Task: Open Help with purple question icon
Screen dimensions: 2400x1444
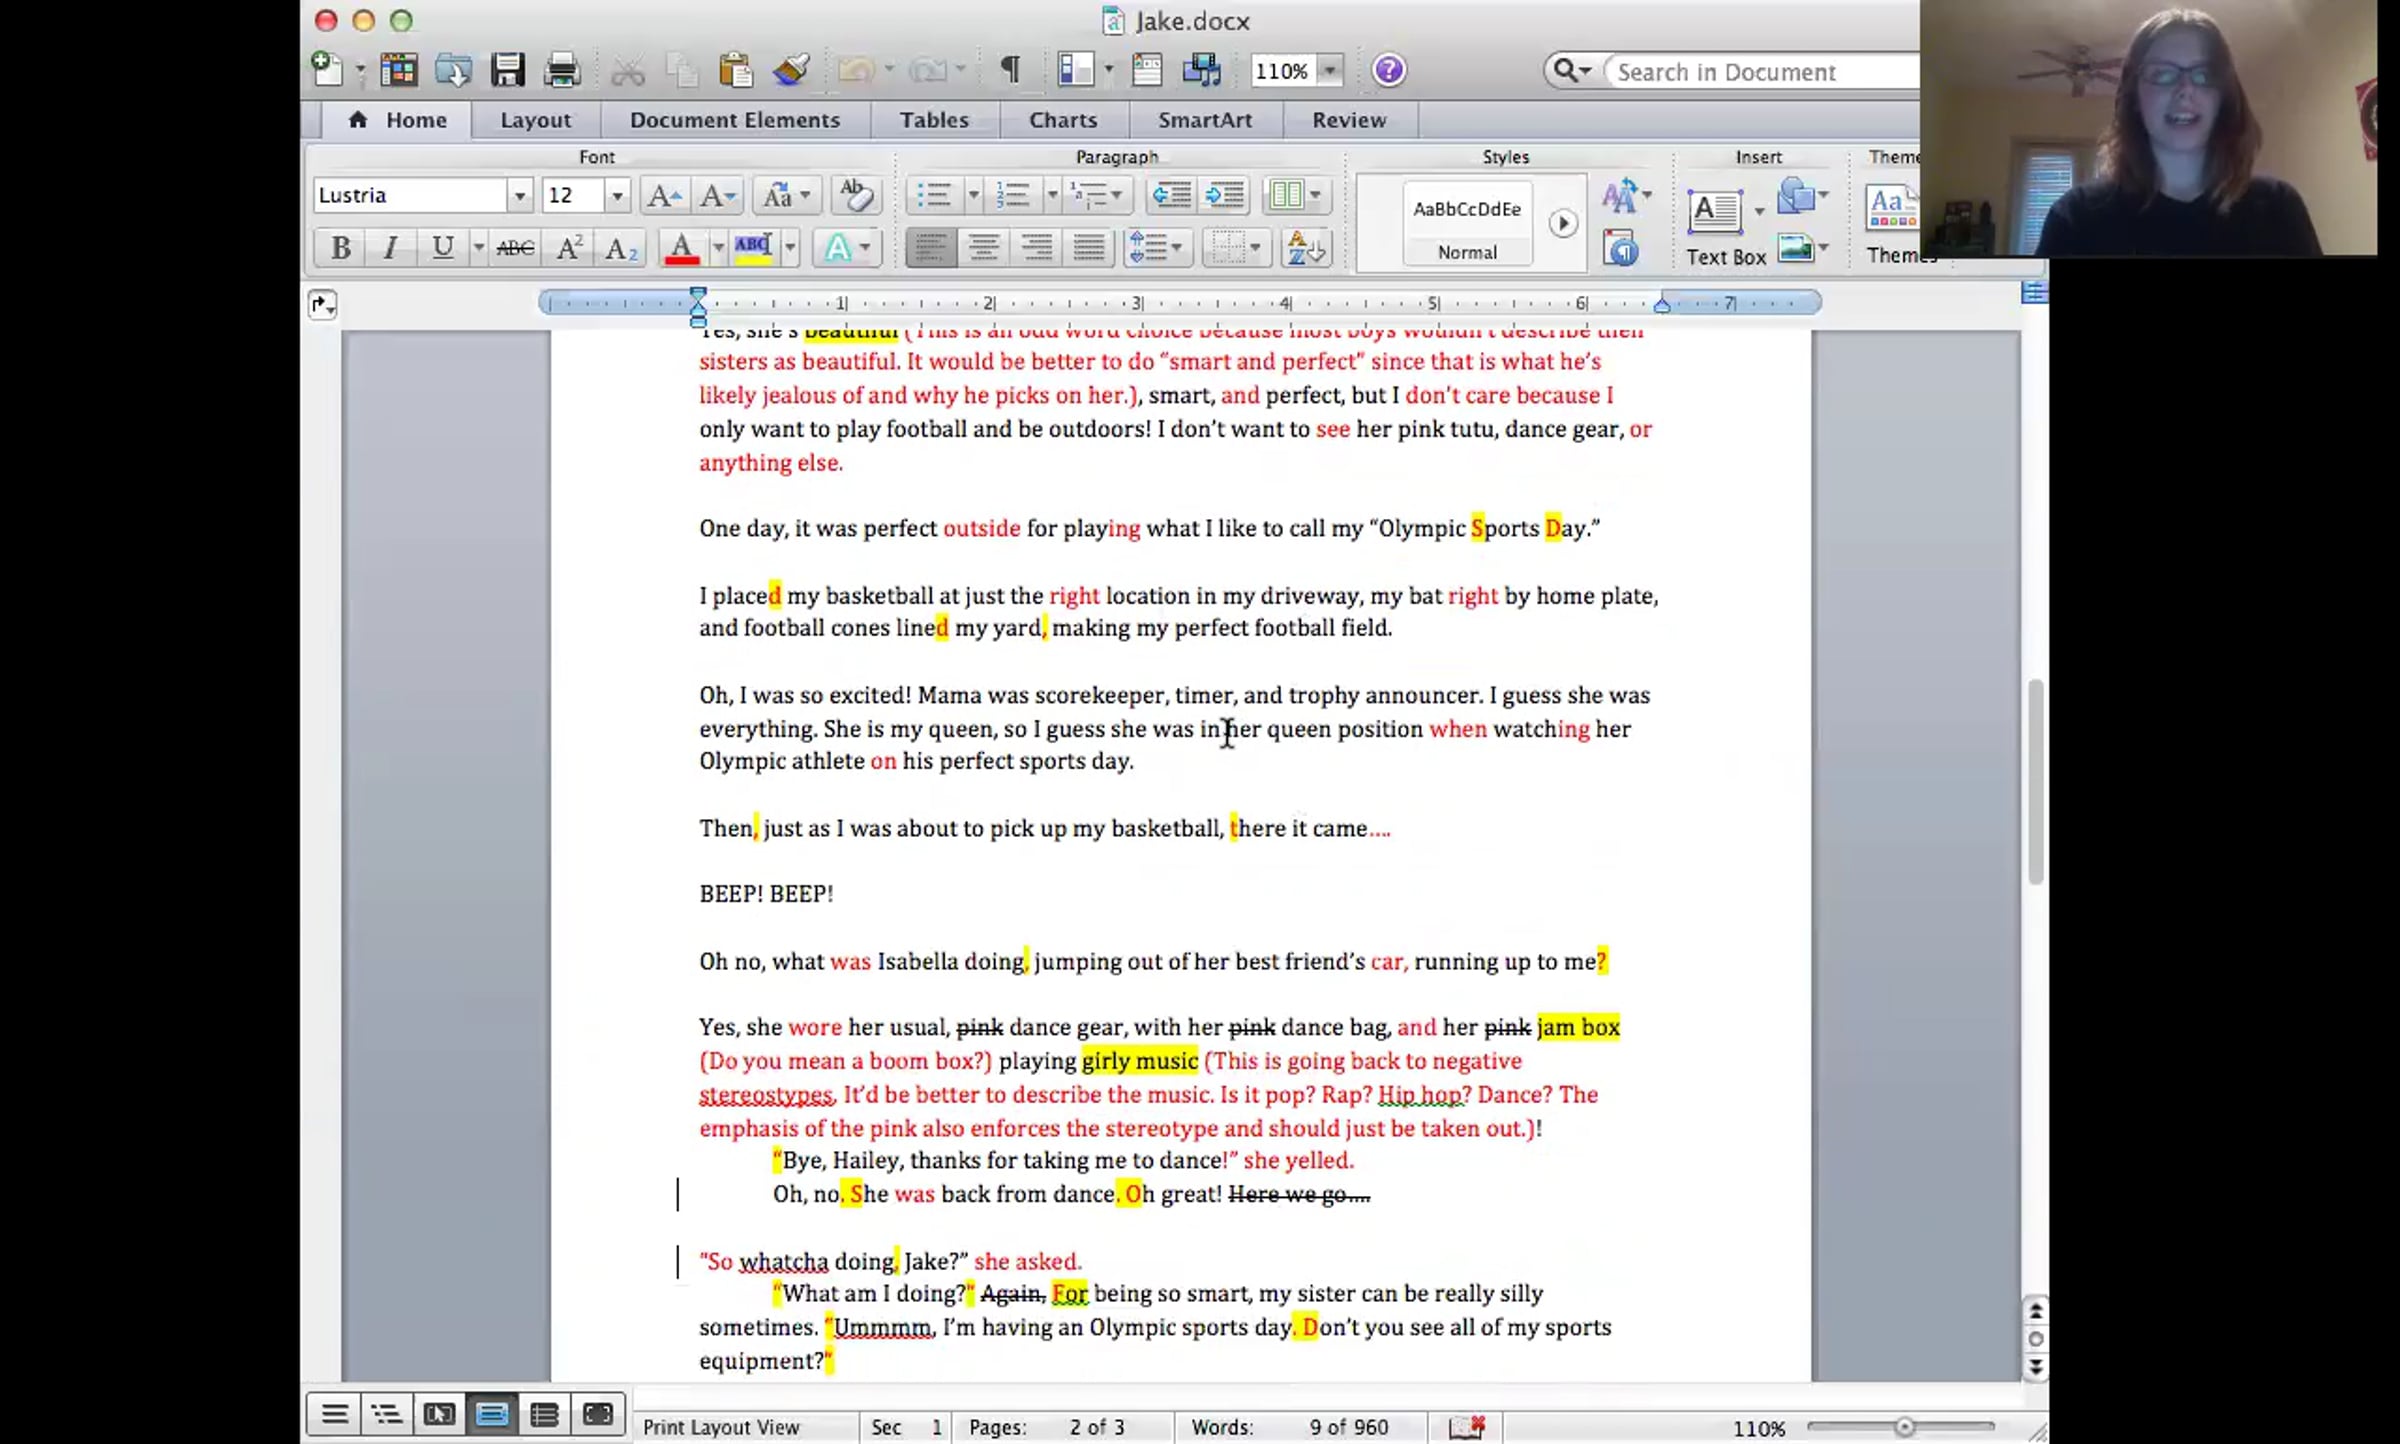Action: tap(1388, 70)
